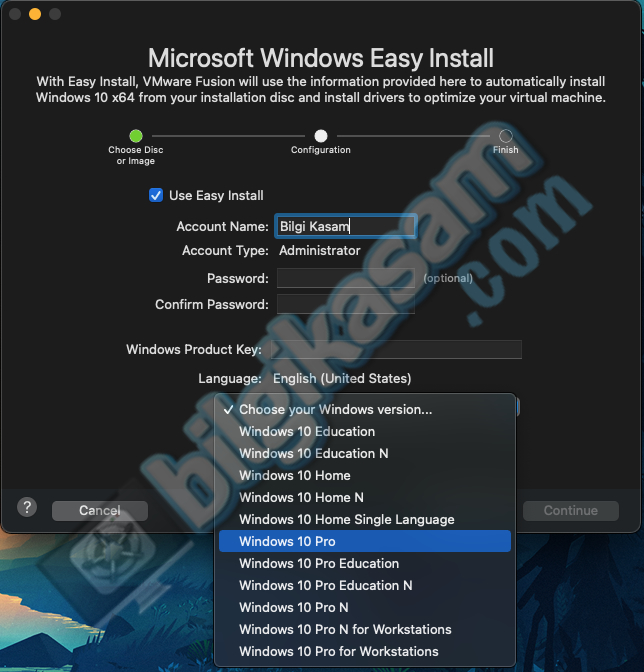The width and height of the screenshot is (644, 672).
Task: Click the Windows Product Key field
Action: click(396, 349)
